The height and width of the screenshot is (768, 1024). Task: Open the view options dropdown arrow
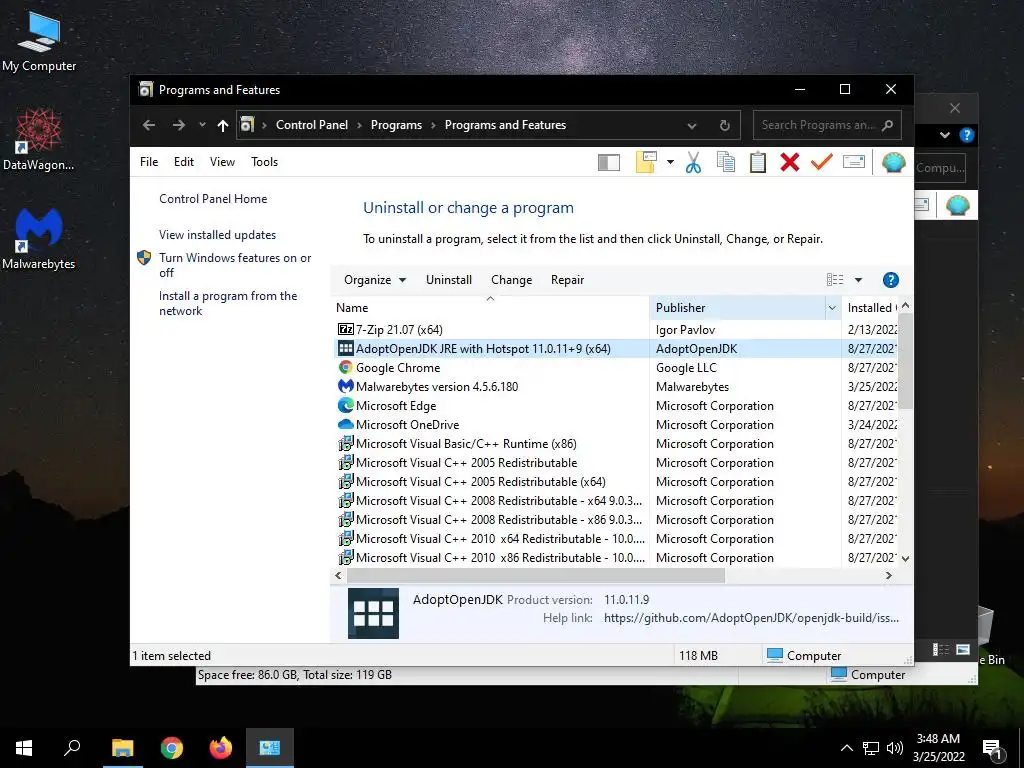858,280
